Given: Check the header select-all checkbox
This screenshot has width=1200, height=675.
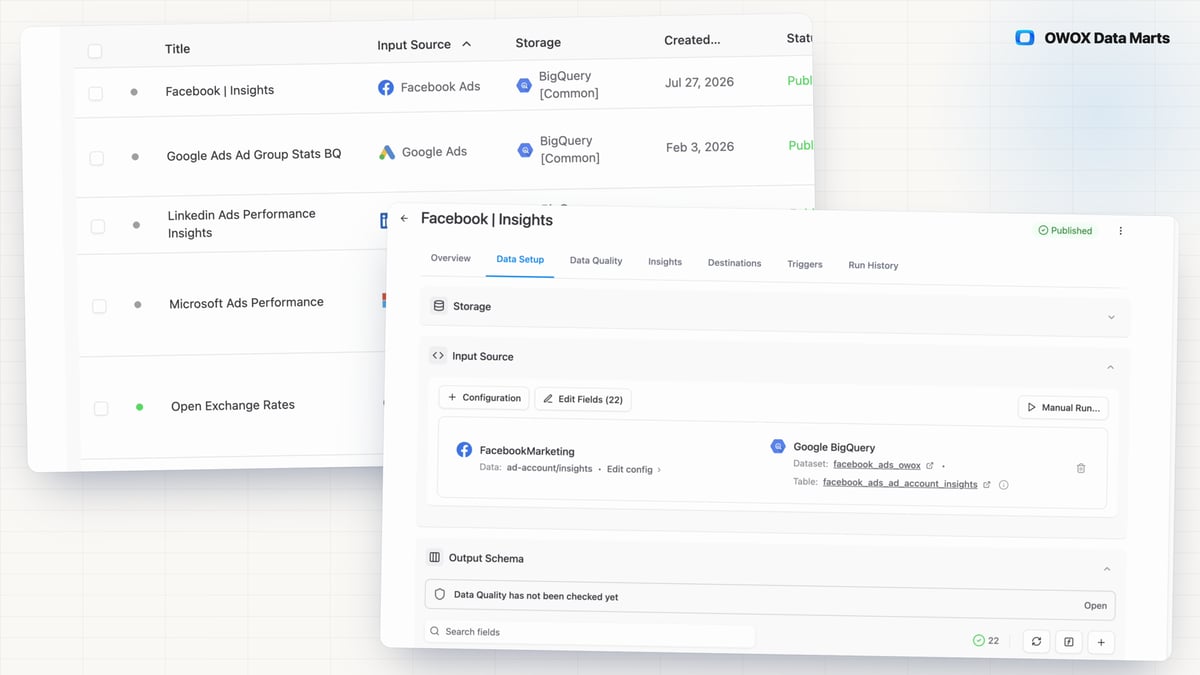Looking at the screenshot, I should pyautogui.click(x=94, y=51).
